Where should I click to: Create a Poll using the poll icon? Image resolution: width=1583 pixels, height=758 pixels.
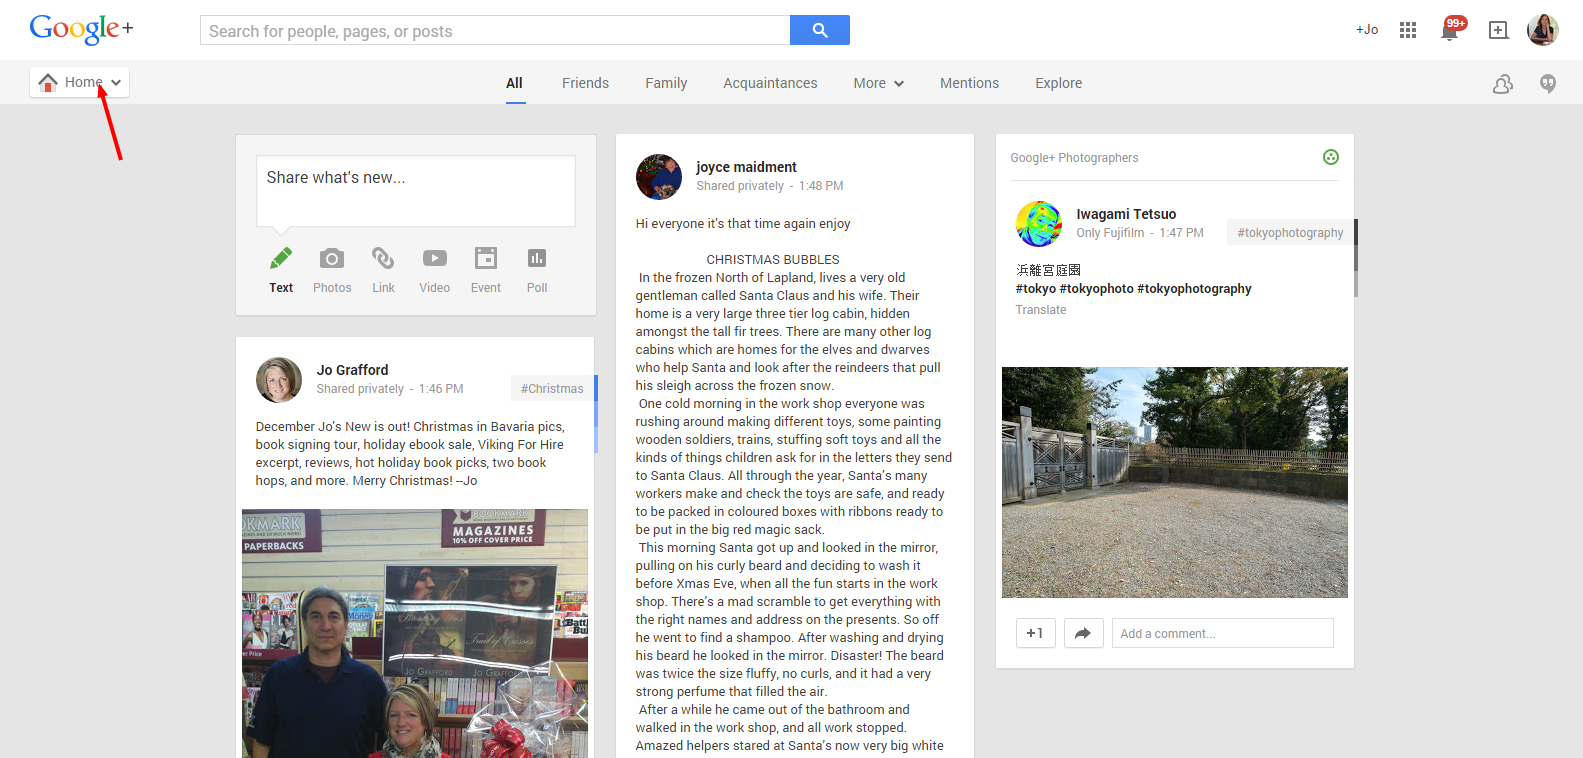click(x=537, y=258)
